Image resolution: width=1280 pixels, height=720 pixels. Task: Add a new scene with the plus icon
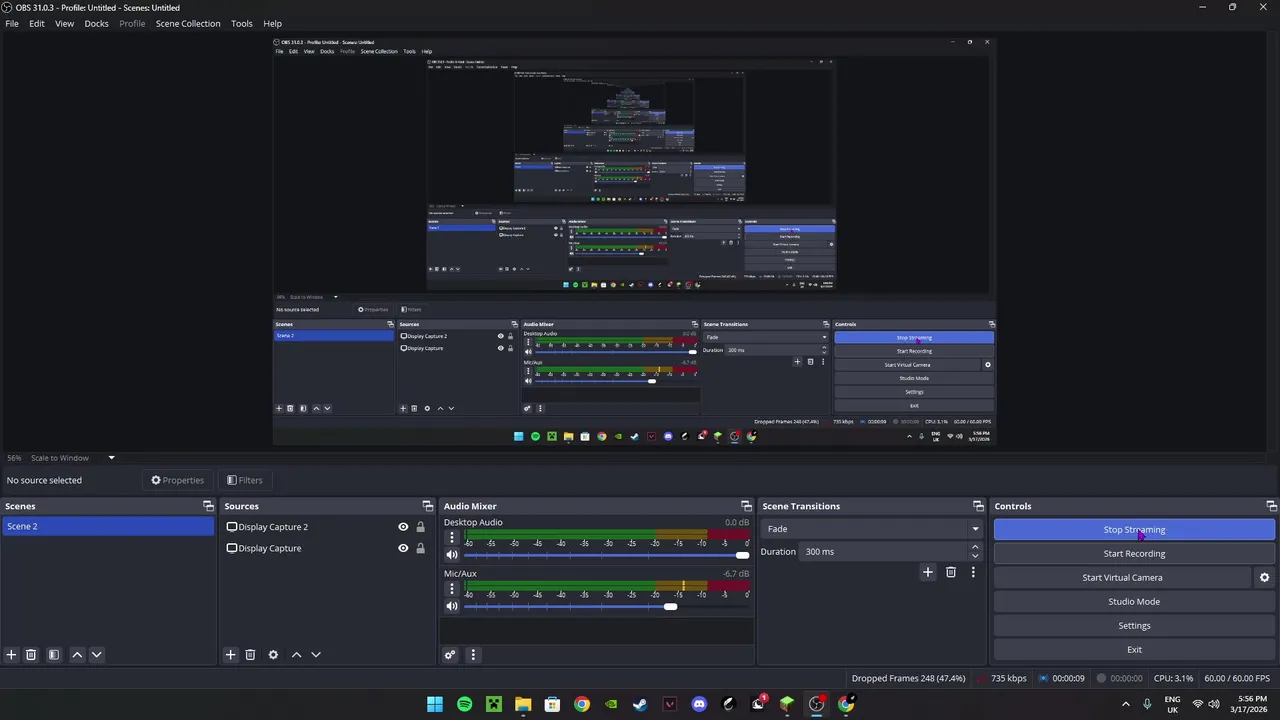(x=11, y=655)
